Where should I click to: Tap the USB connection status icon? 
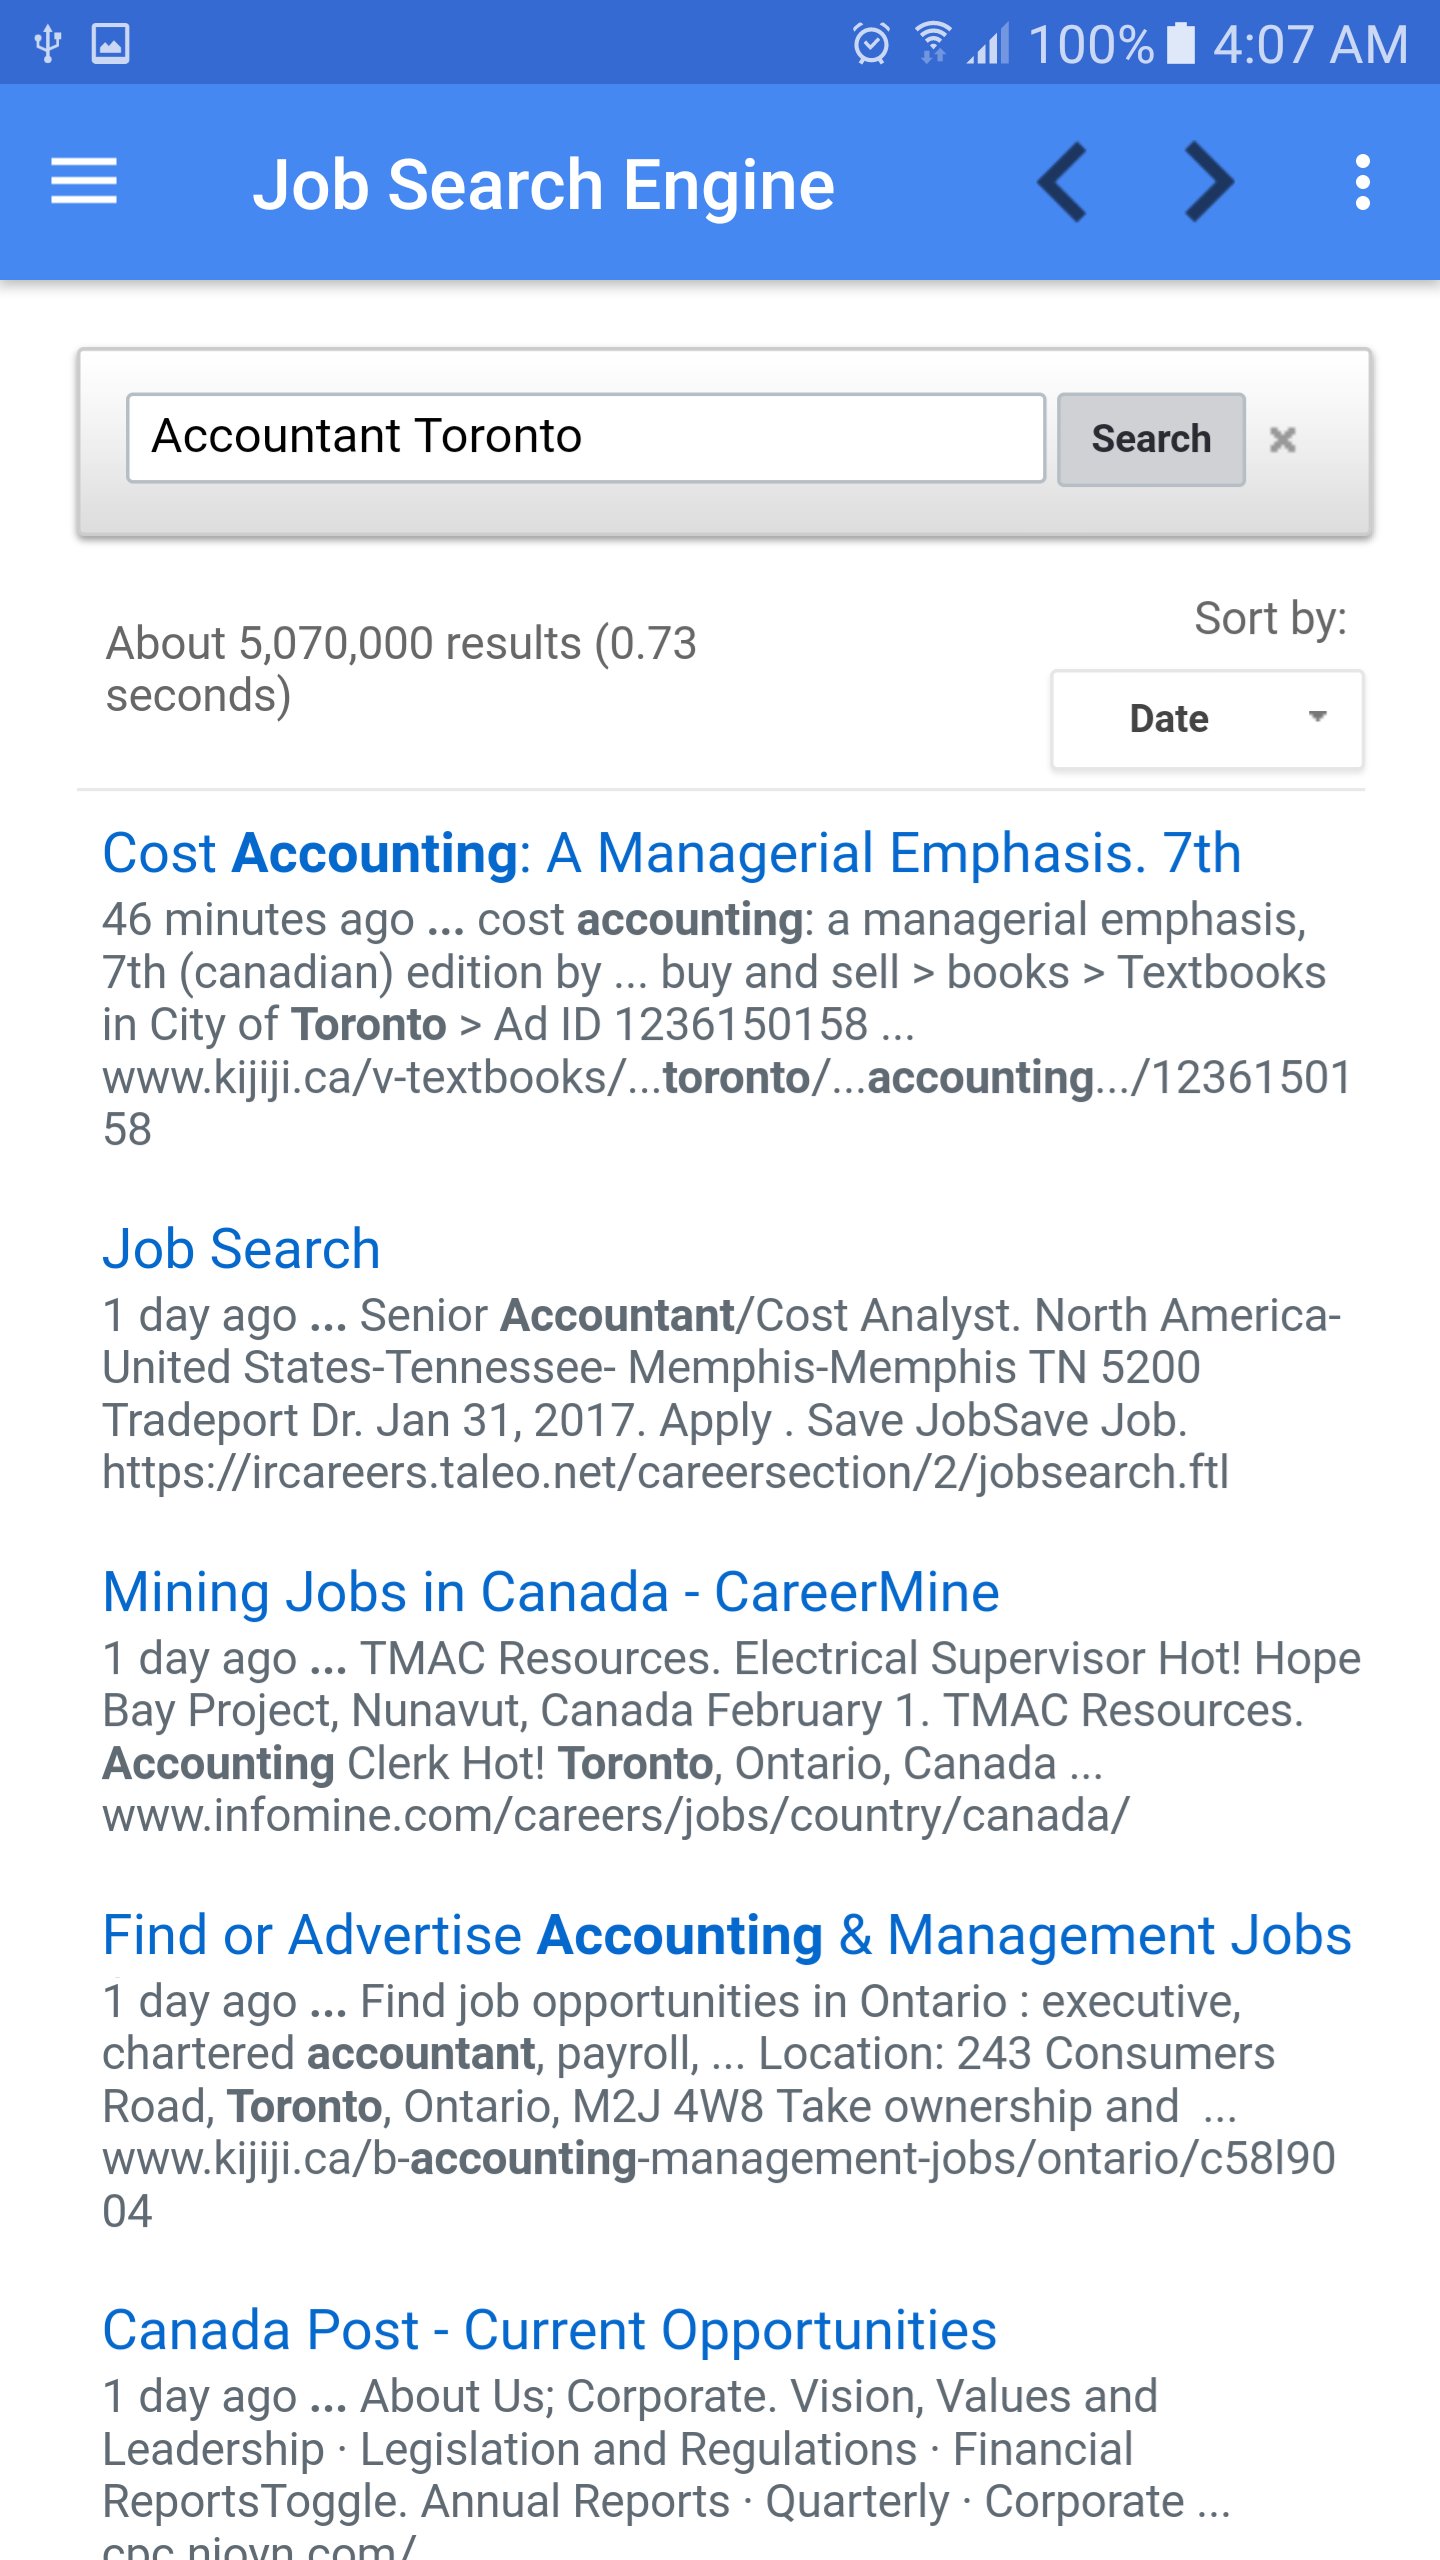tap(47, 44)
